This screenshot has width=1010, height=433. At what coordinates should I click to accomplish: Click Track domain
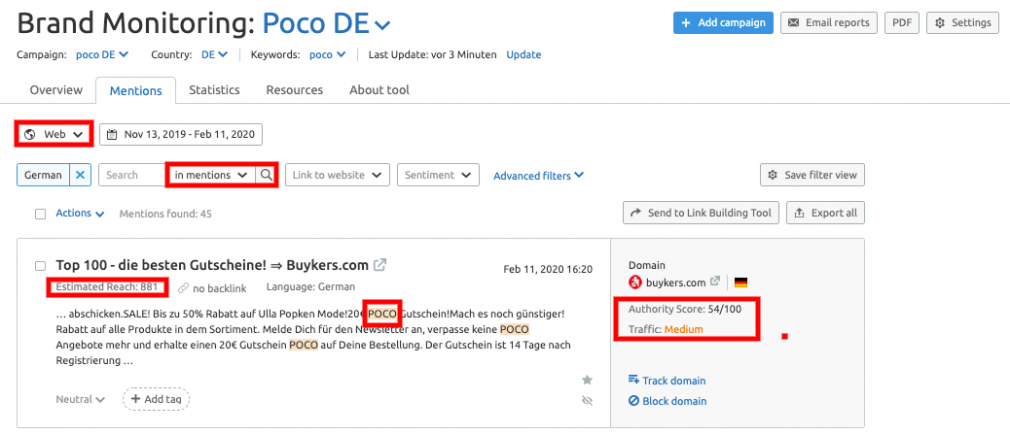(x=667, y=381)
